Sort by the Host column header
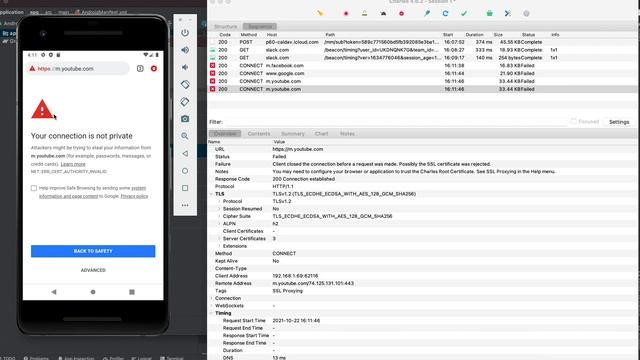This screenshot has width=640, height=360. click(272, 35)
